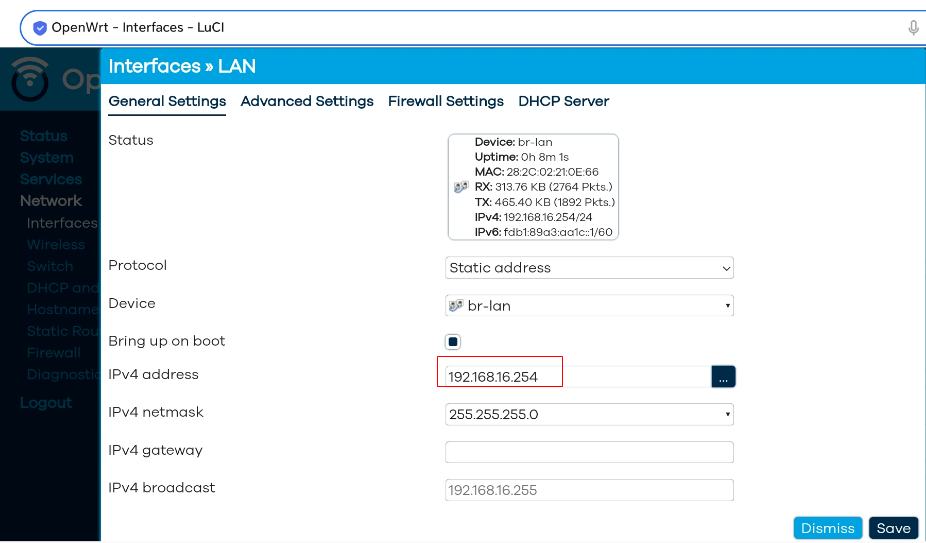Go to Switch in sidebar
Image resolution: width=926 pixels, height=543 pixels.
(50, 266)
